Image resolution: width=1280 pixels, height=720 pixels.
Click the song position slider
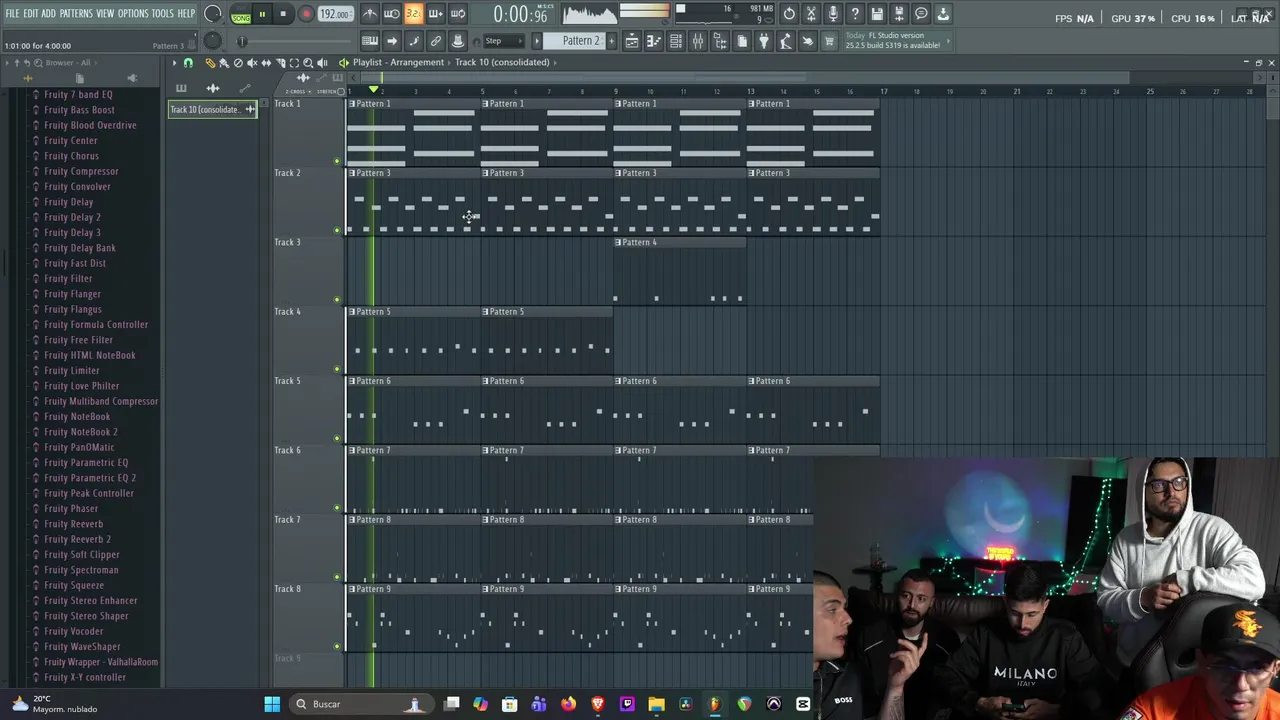pyautogui.click(x=295, y=41)
